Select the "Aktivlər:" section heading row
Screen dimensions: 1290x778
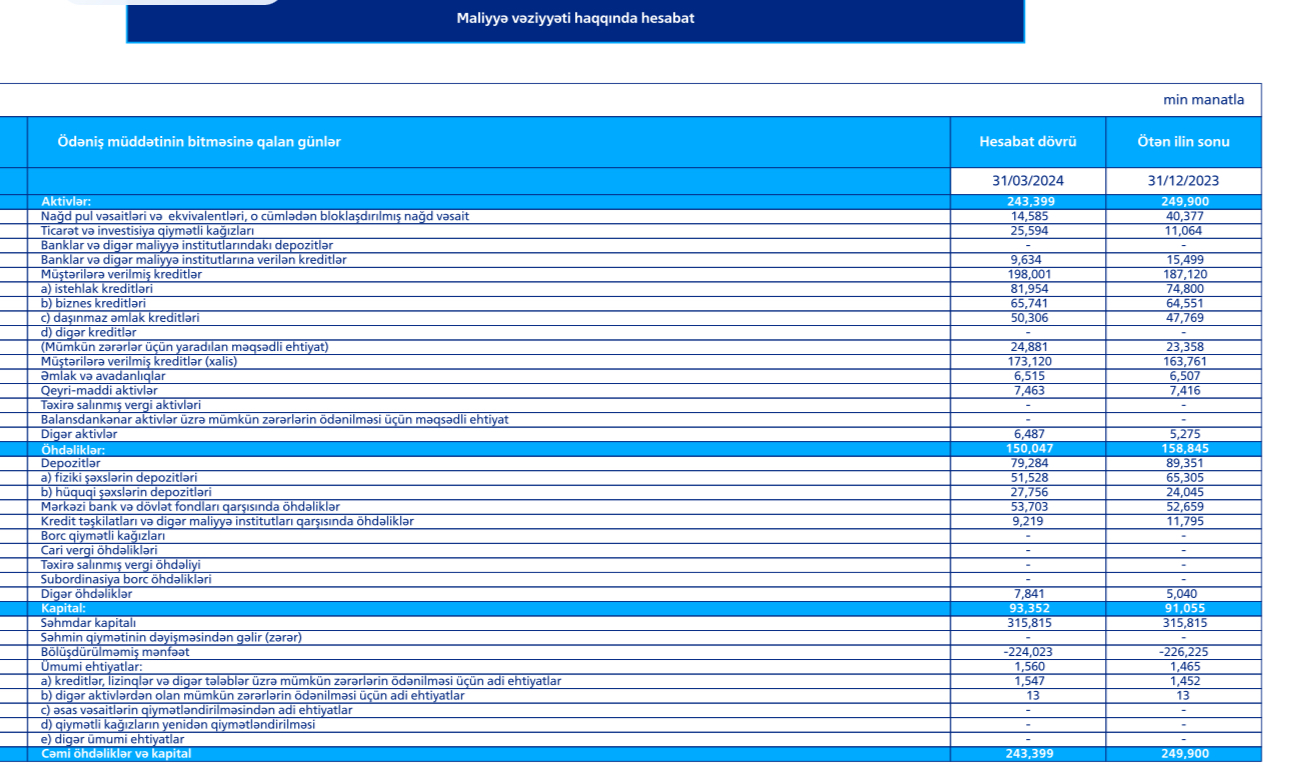pos(66,202)
